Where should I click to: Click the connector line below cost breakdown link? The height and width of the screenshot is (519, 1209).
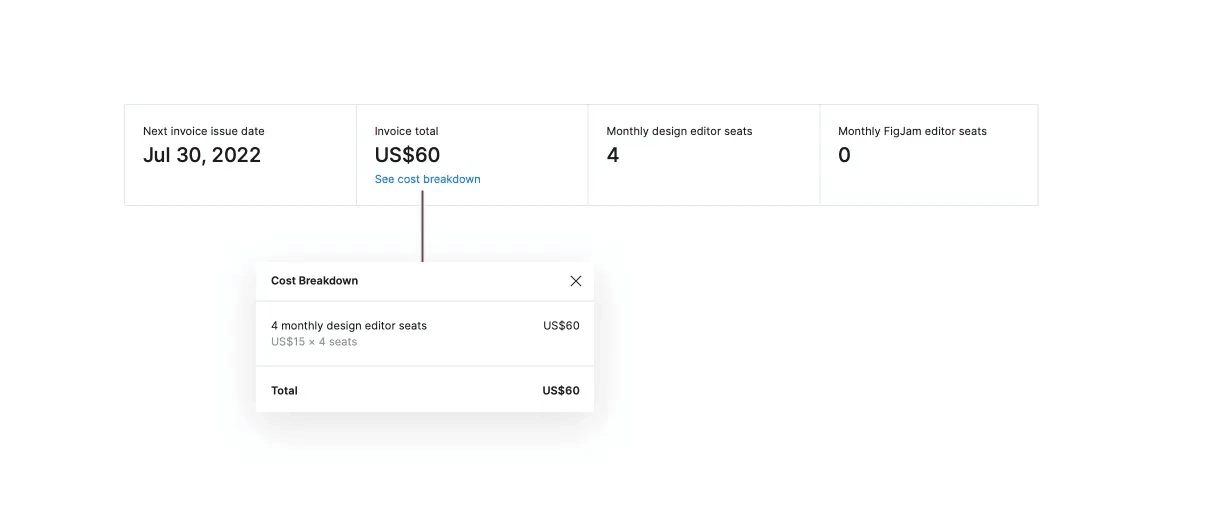click(422, 226)
